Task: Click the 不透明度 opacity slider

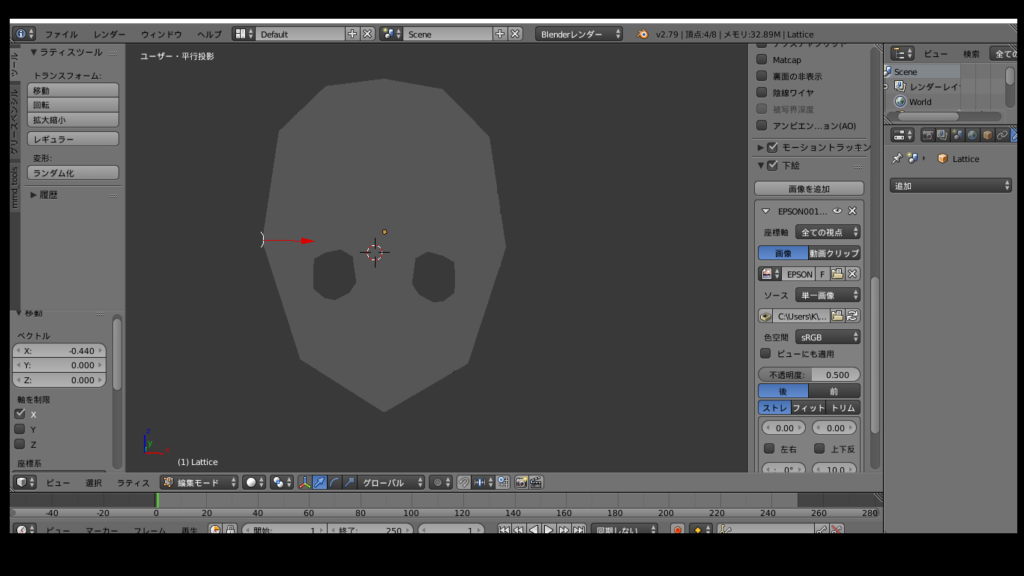Action: (808, 374)
